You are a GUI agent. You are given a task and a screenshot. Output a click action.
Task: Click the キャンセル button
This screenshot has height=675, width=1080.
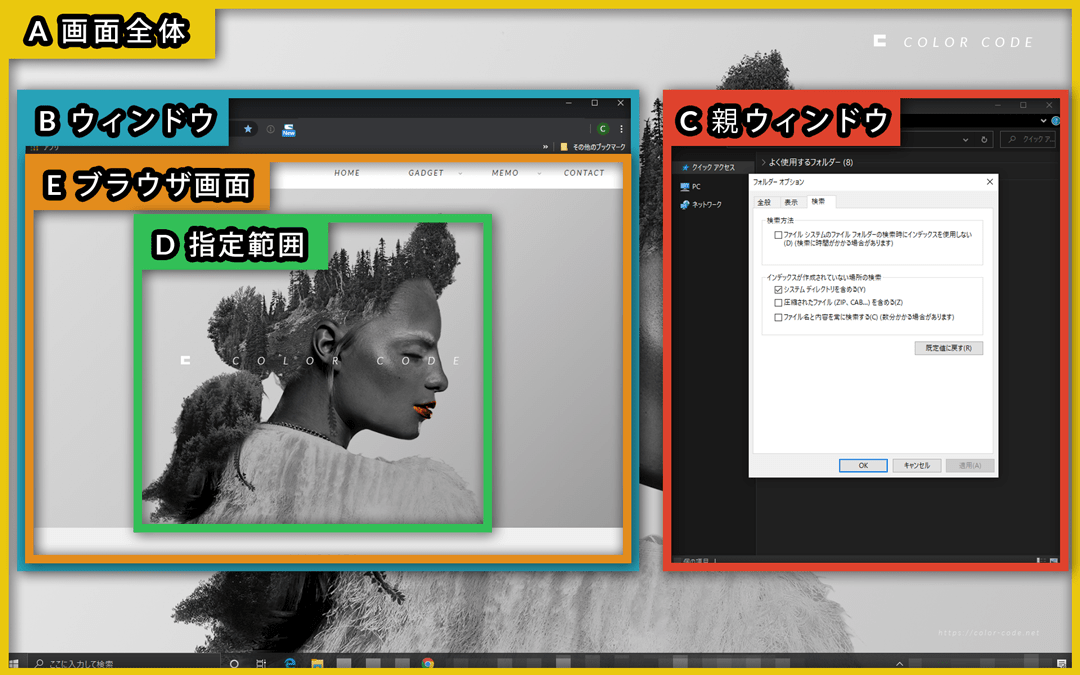click(917, 466)
